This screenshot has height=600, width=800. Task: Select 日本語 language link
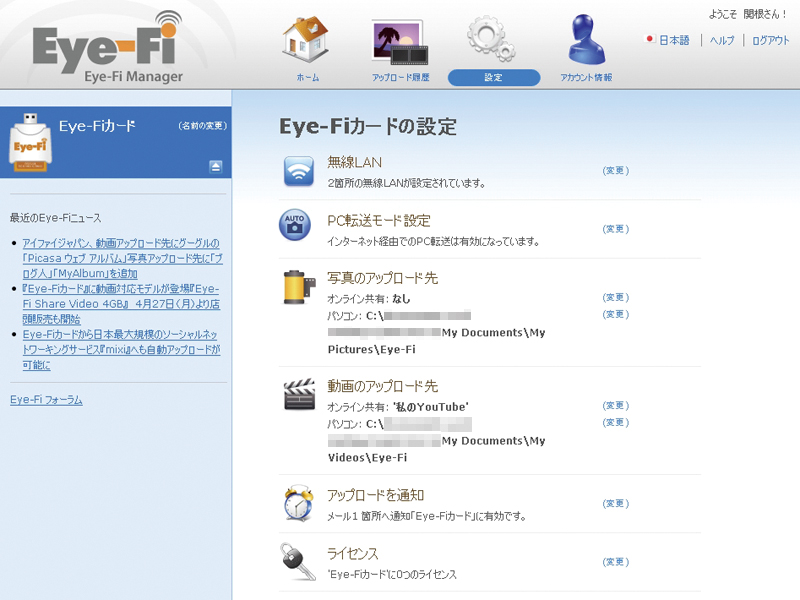tap(674, 40)
